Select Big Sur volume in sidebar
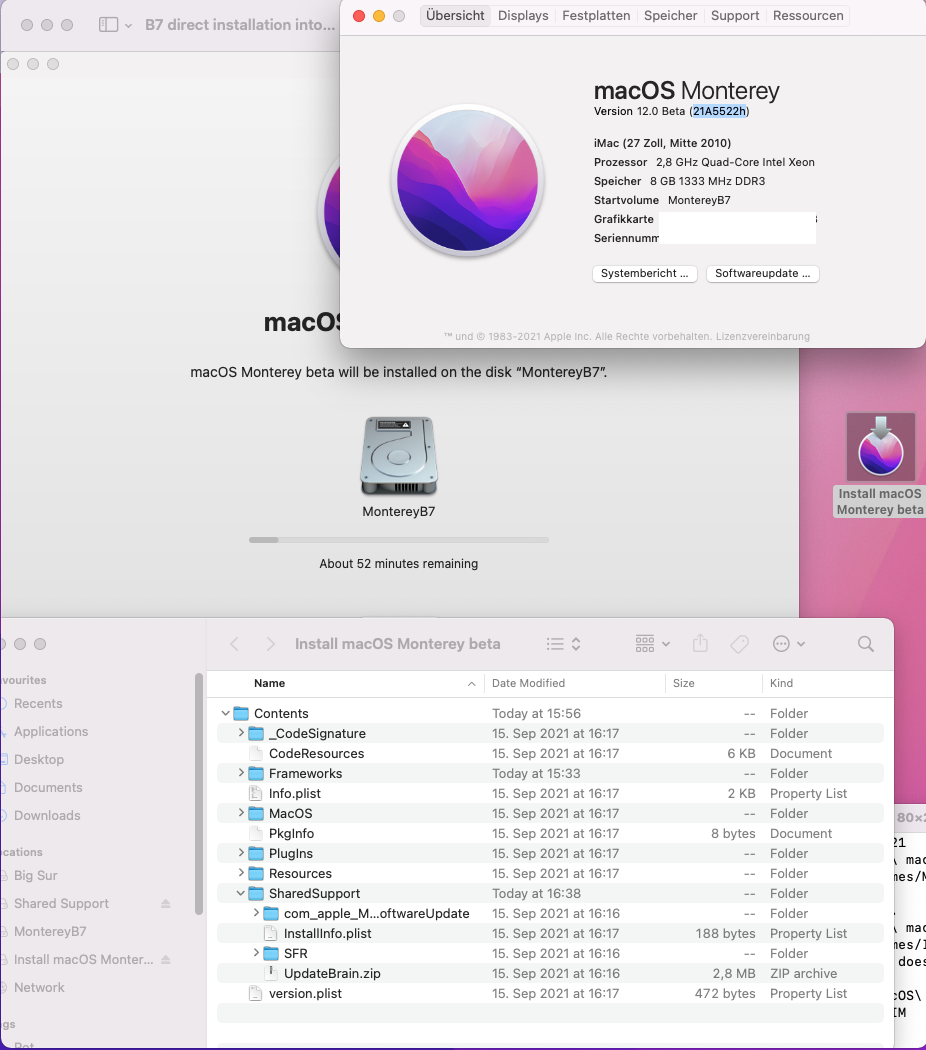Image resolution: width=926 pixels, height=1050 pixels. click(x=35, y=875)
